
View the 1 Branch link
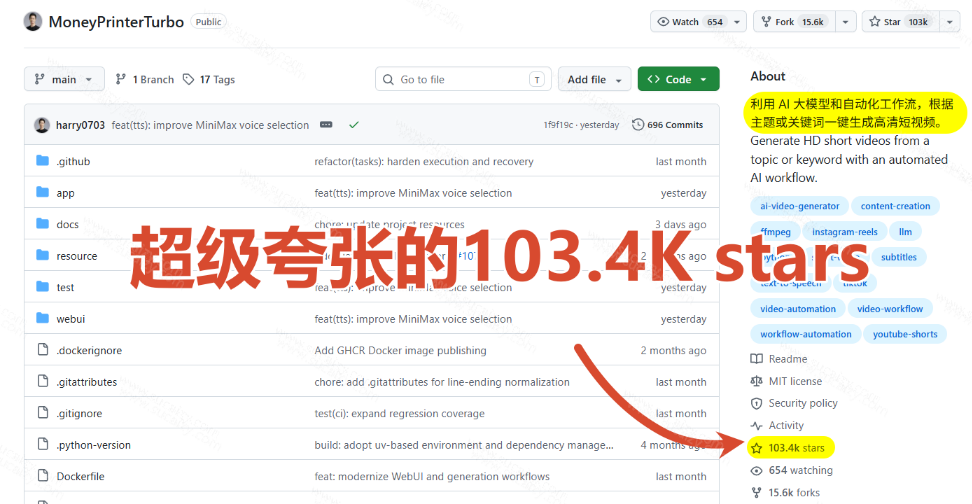pos(145,79)
